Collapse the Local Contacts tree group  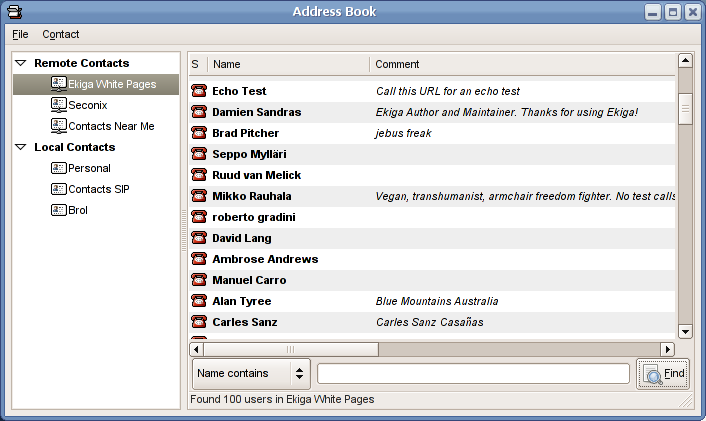[x=21, y=147]
